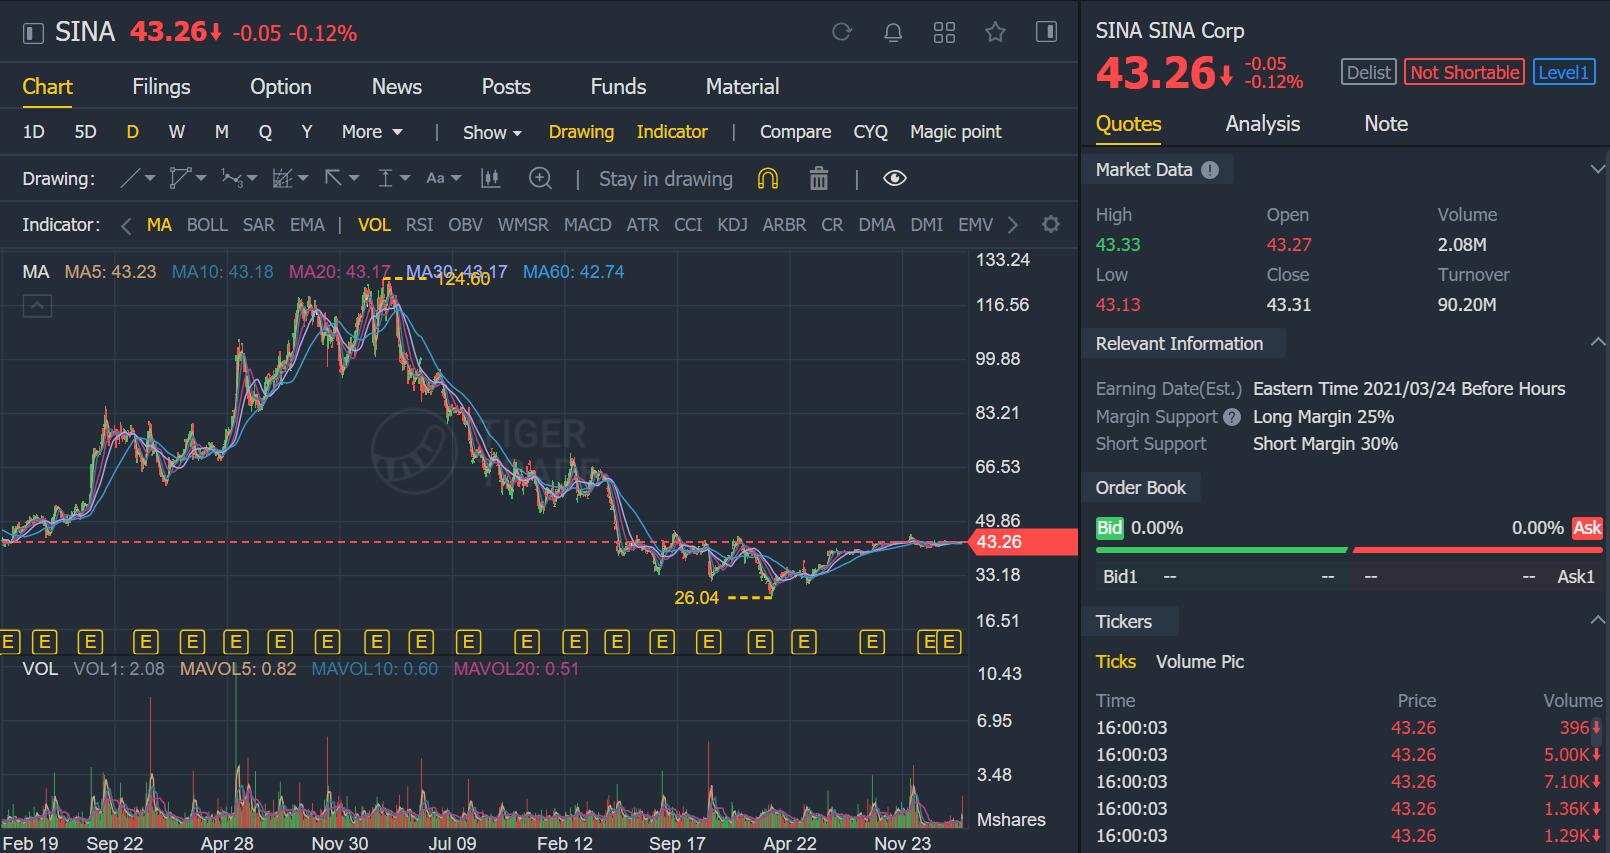Toggle the right side panel layout icon

click(x=1046, y=32)
